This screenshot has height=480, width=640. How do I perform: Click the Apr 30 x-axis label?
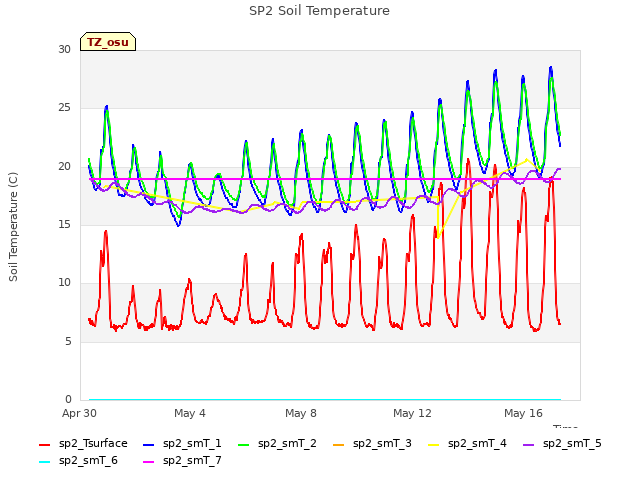click(79, 413)
